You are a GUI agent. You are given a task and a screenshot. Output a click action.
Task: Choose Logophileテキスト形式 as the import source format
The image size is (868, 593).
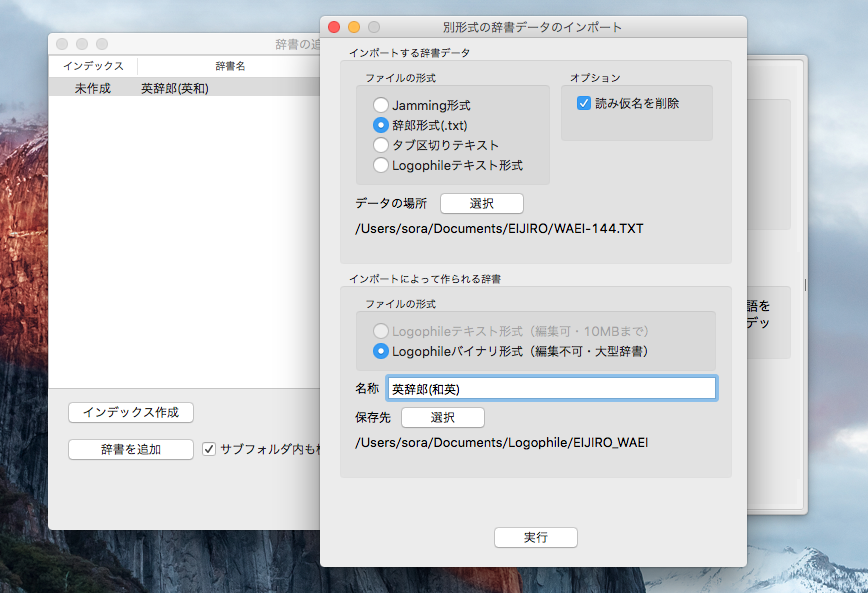(381, 165)
